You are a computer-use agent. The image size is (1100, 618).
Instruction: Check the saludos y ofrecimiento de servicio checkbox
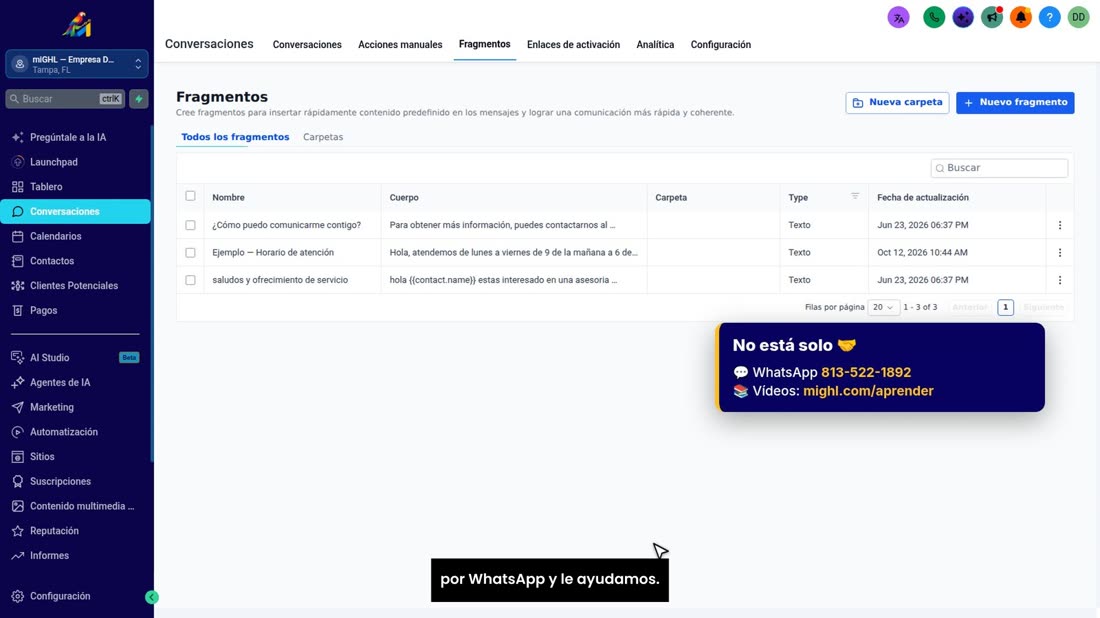point(190,280)
